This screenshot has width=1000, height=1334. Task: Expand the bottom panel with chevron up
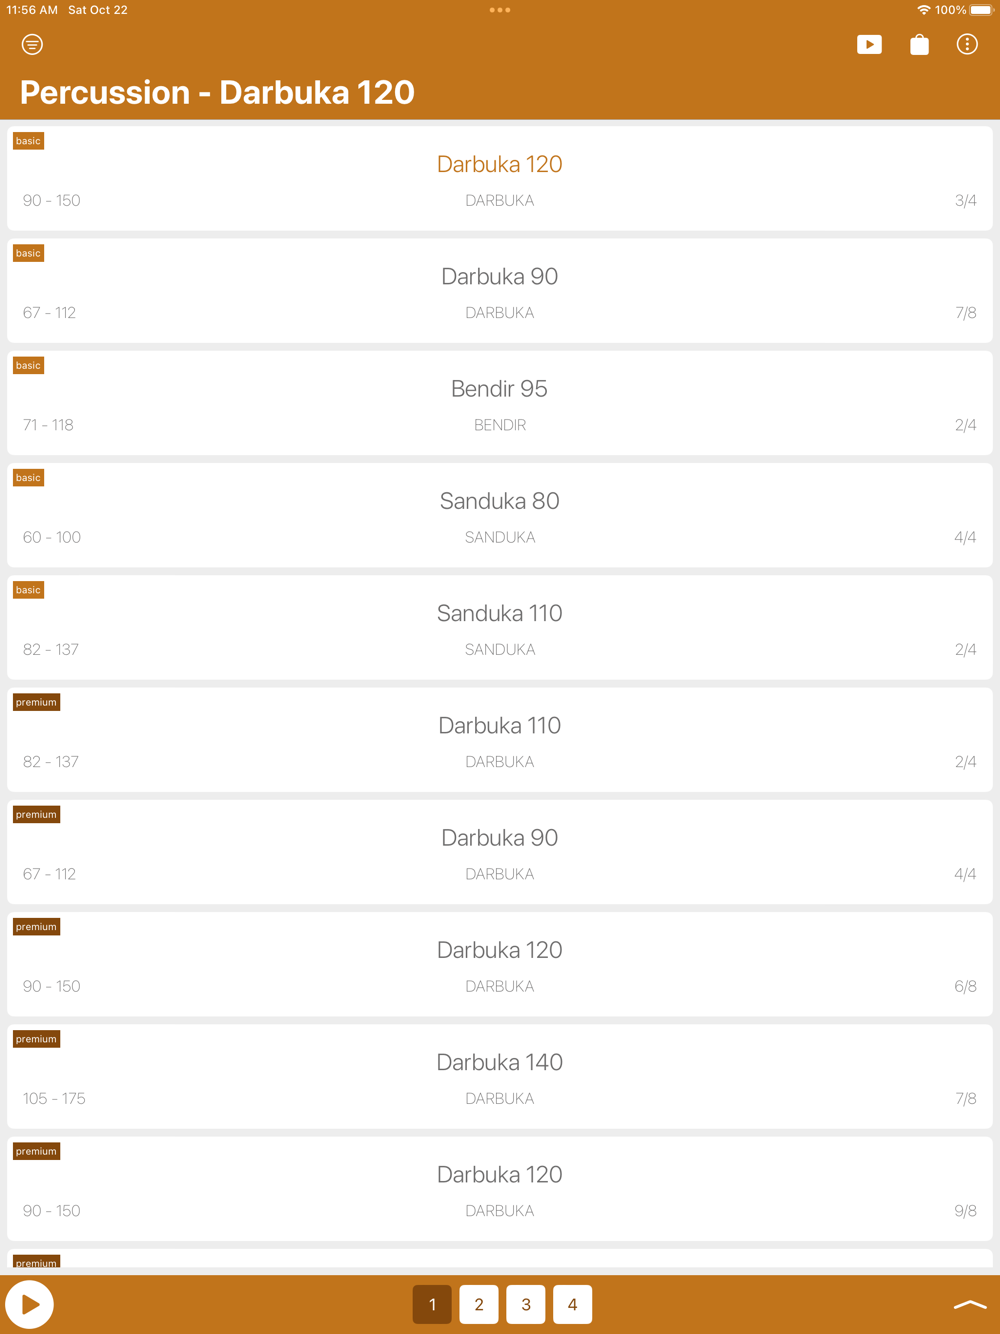point(969,1305)
